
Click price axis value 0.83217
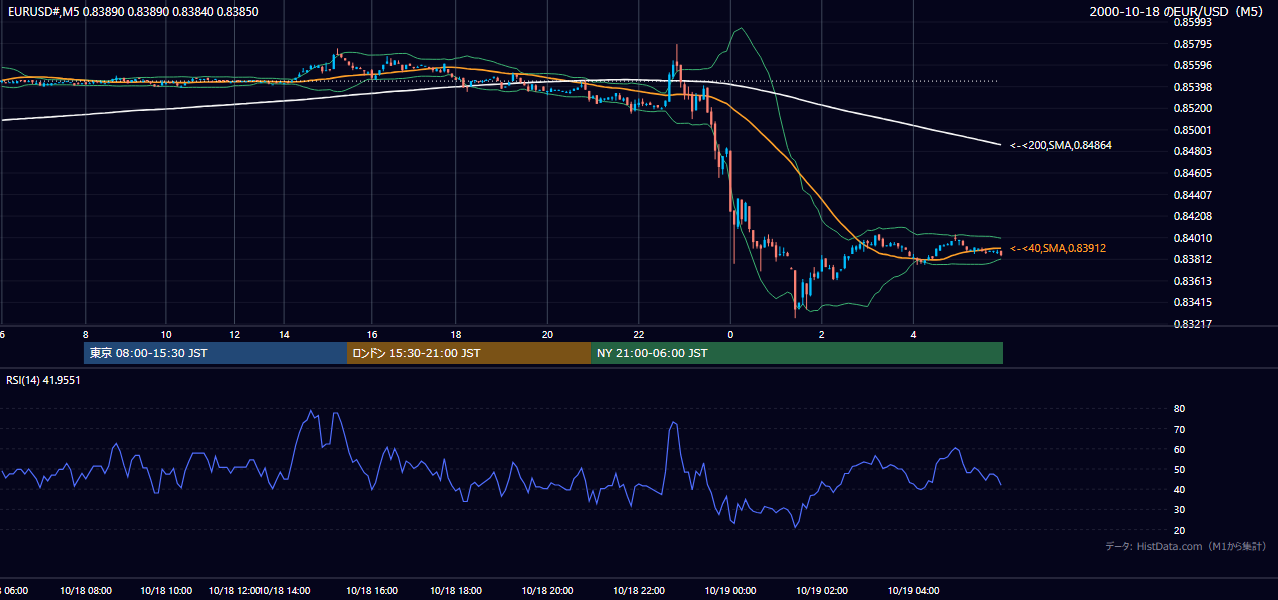coord(1192,324)
